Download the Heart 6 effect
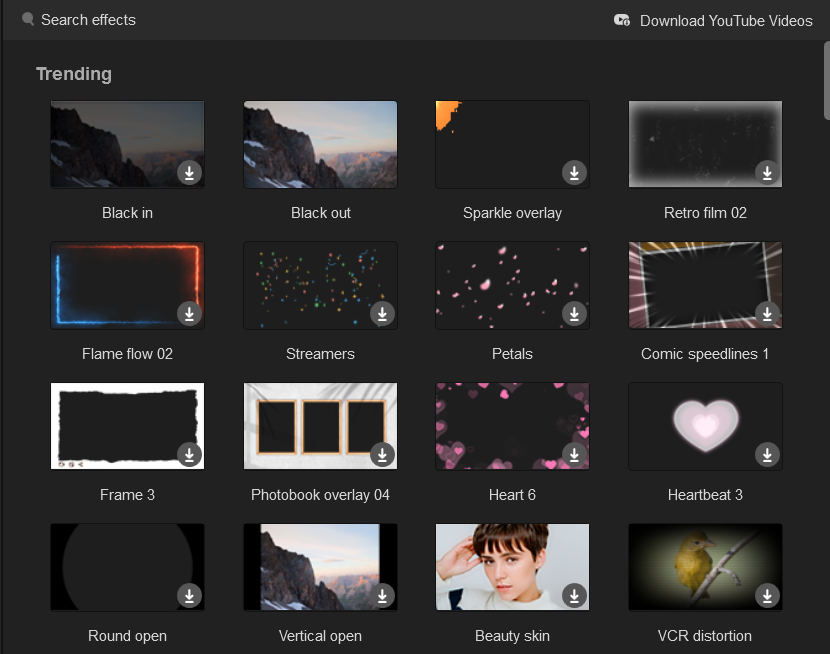830x654 pixels. tap(574, 455)
